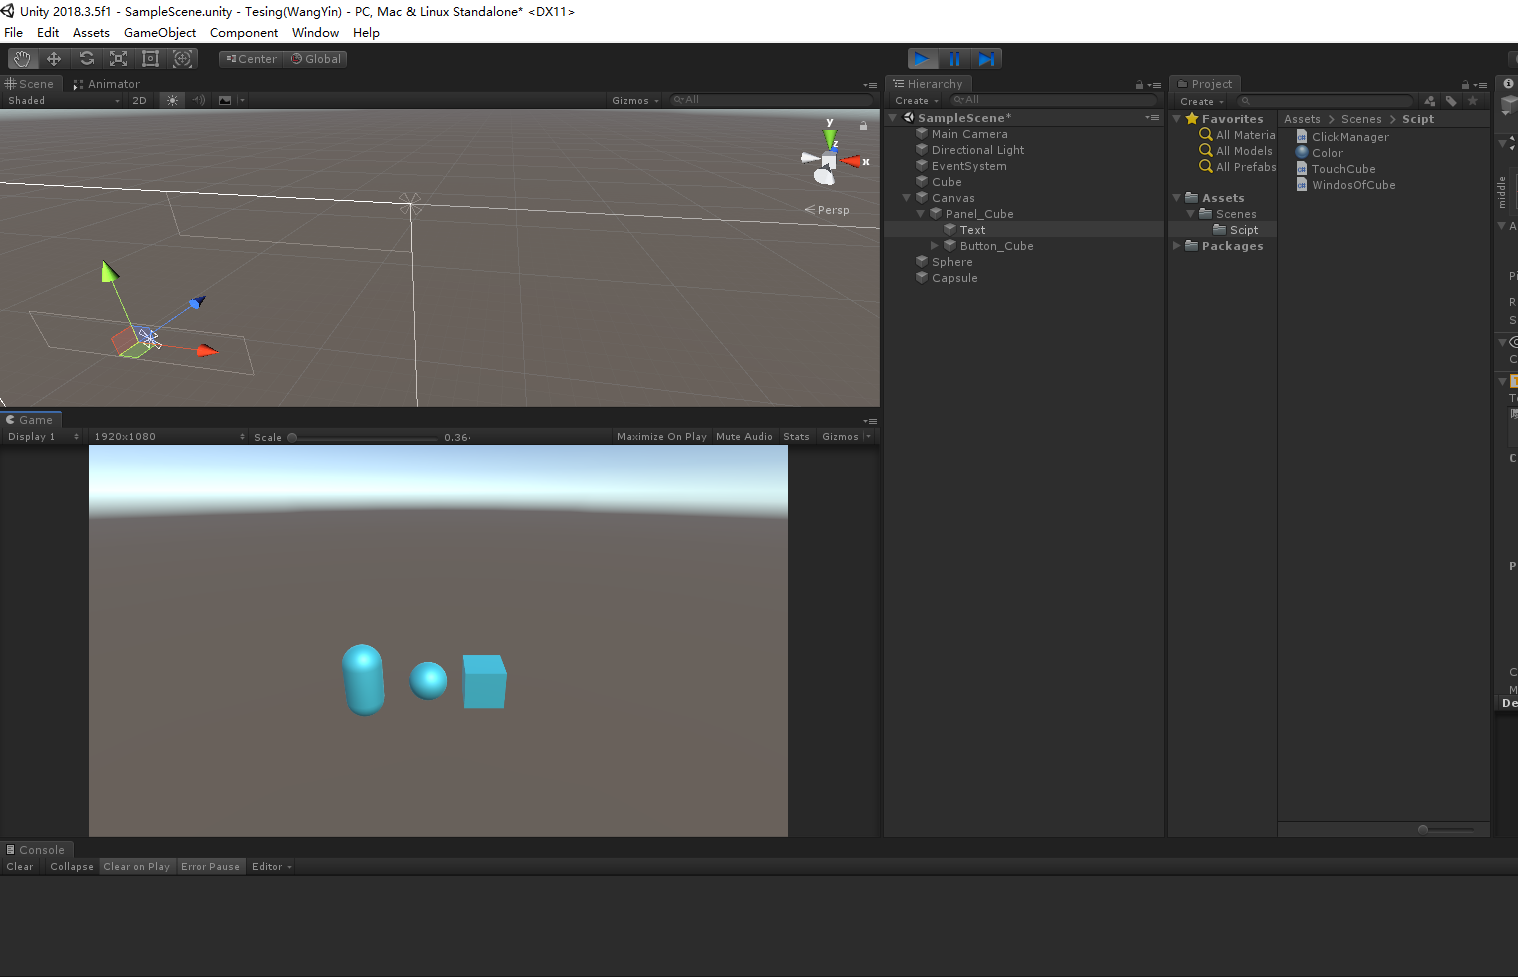Collapse the Canvas object
The width and height of the screenshot is (1518, 977).
pyautogui.click(x=907, y=198)
